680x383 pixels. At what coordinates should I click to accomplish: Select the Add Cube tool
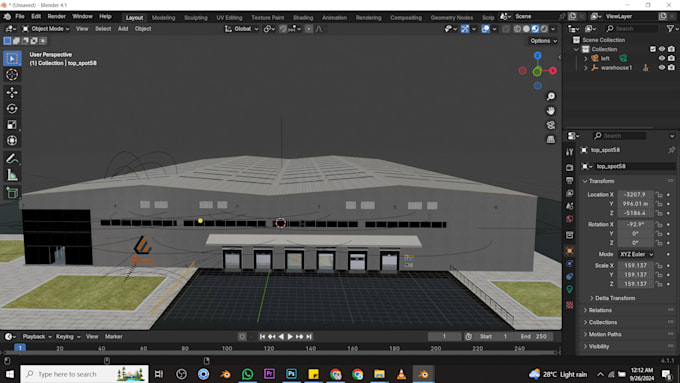12,193
